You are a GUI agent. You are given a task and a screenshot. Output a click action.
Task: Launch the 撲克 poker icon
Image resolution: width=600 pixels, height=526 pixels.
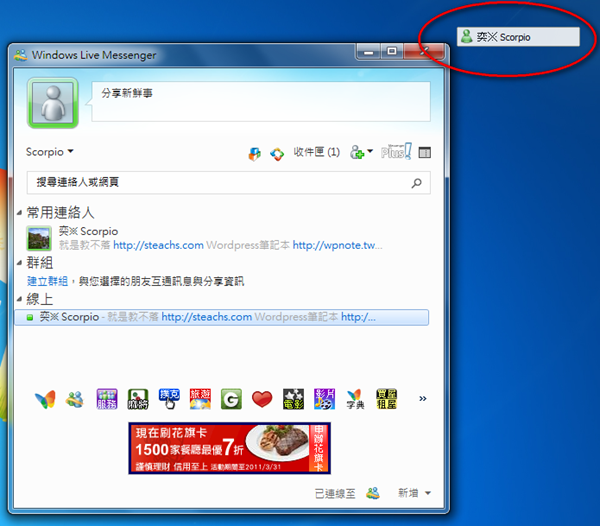pos(169,399)
